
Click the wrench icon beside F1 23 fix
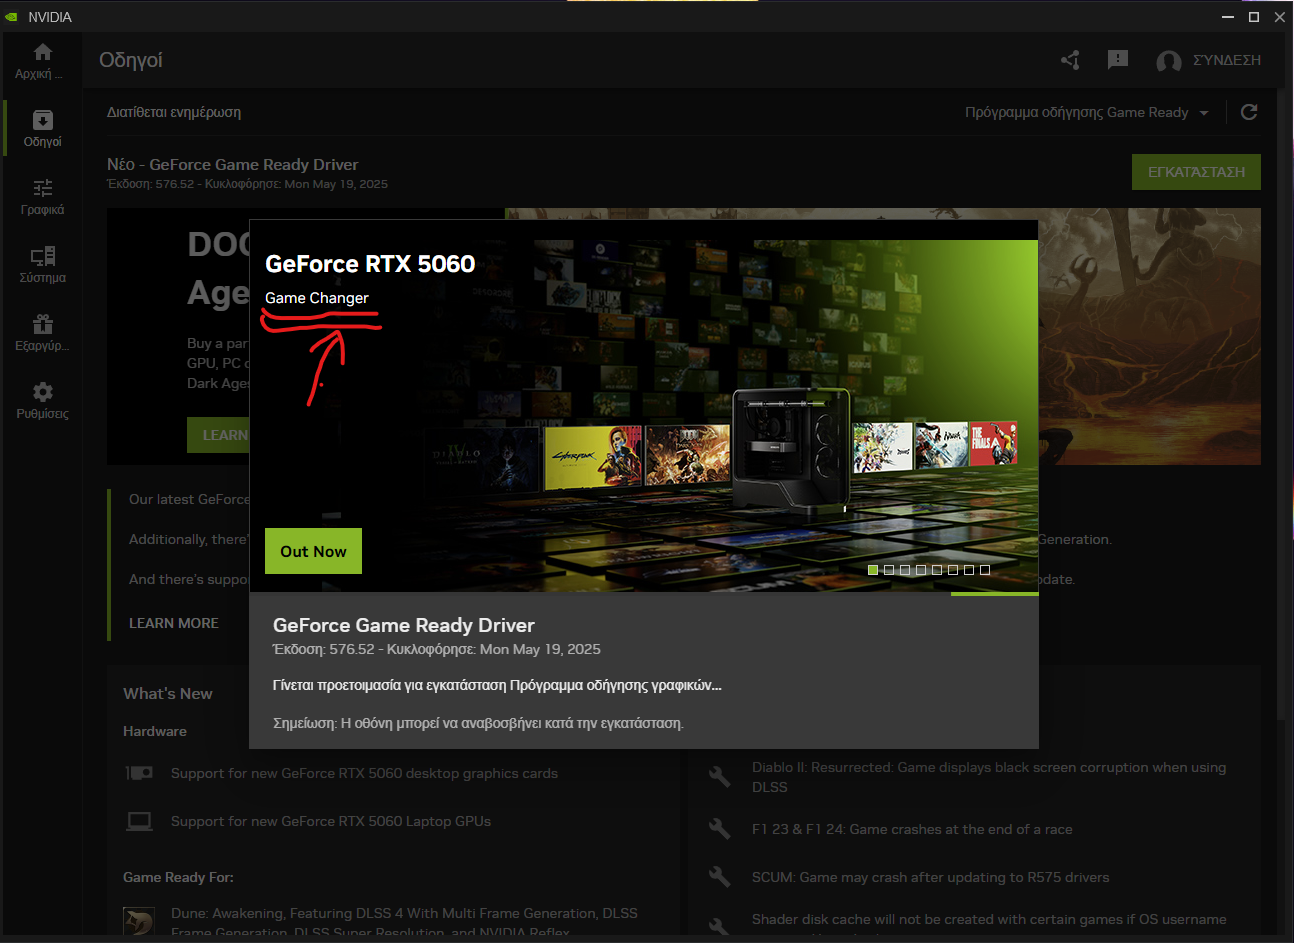point(719,829)
